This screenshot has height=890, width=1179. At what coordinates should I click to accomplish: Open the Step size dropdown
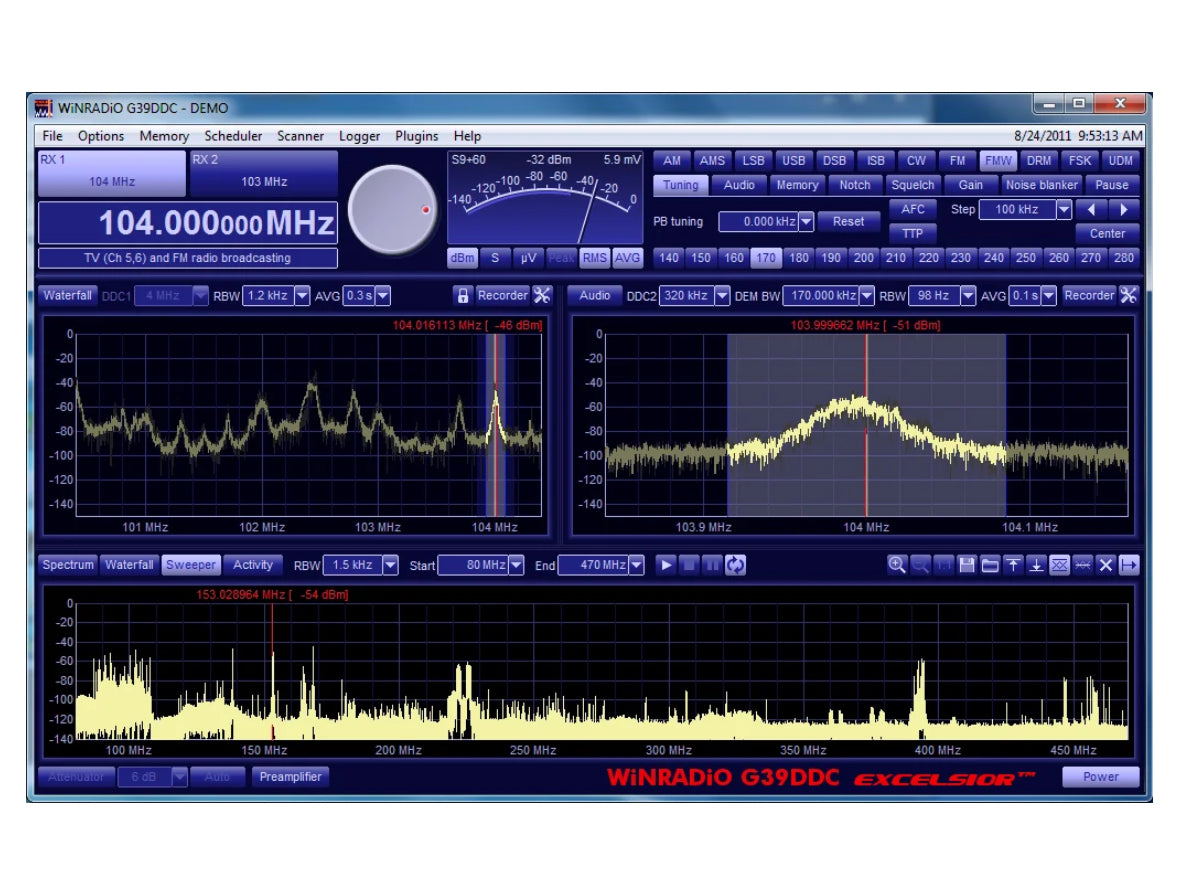pos(1063,210)
